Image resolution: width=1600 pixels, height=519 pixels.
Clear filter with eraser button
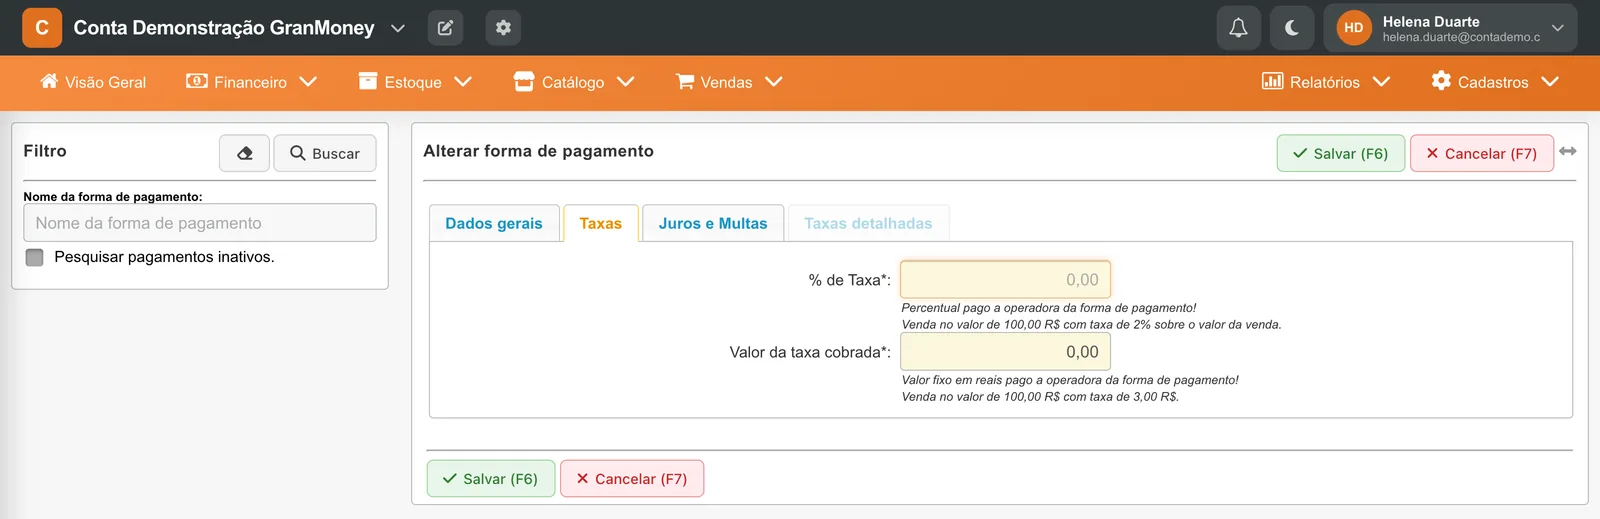click(244, 153)
